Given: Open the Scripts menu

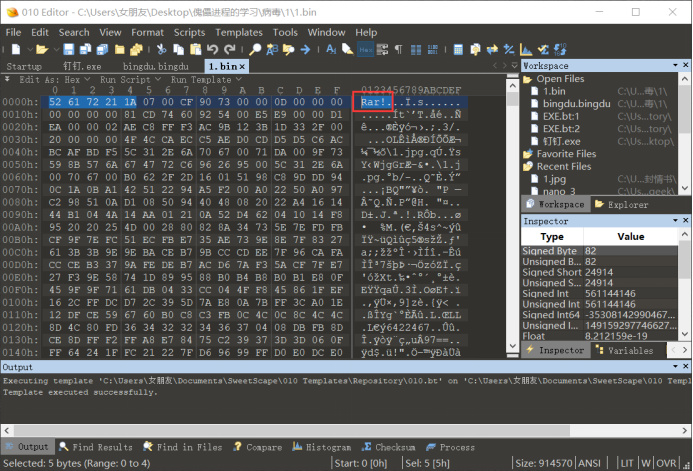Looking at the screenshot, I should 189,32.
